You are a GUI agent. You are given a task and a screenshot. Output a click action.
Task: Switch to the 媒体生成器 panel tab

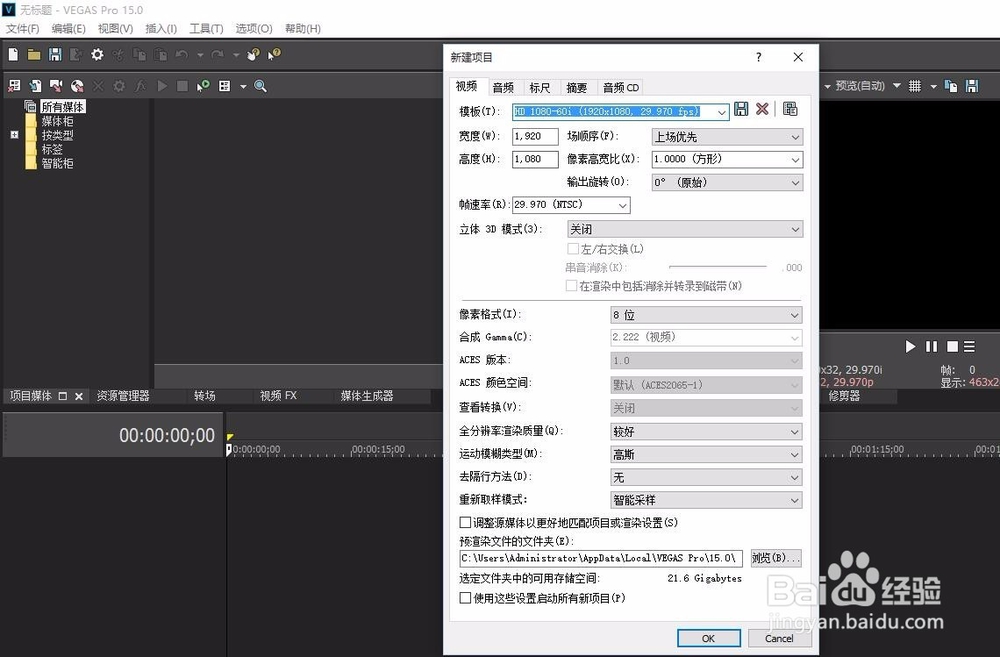tap(367, 396)
